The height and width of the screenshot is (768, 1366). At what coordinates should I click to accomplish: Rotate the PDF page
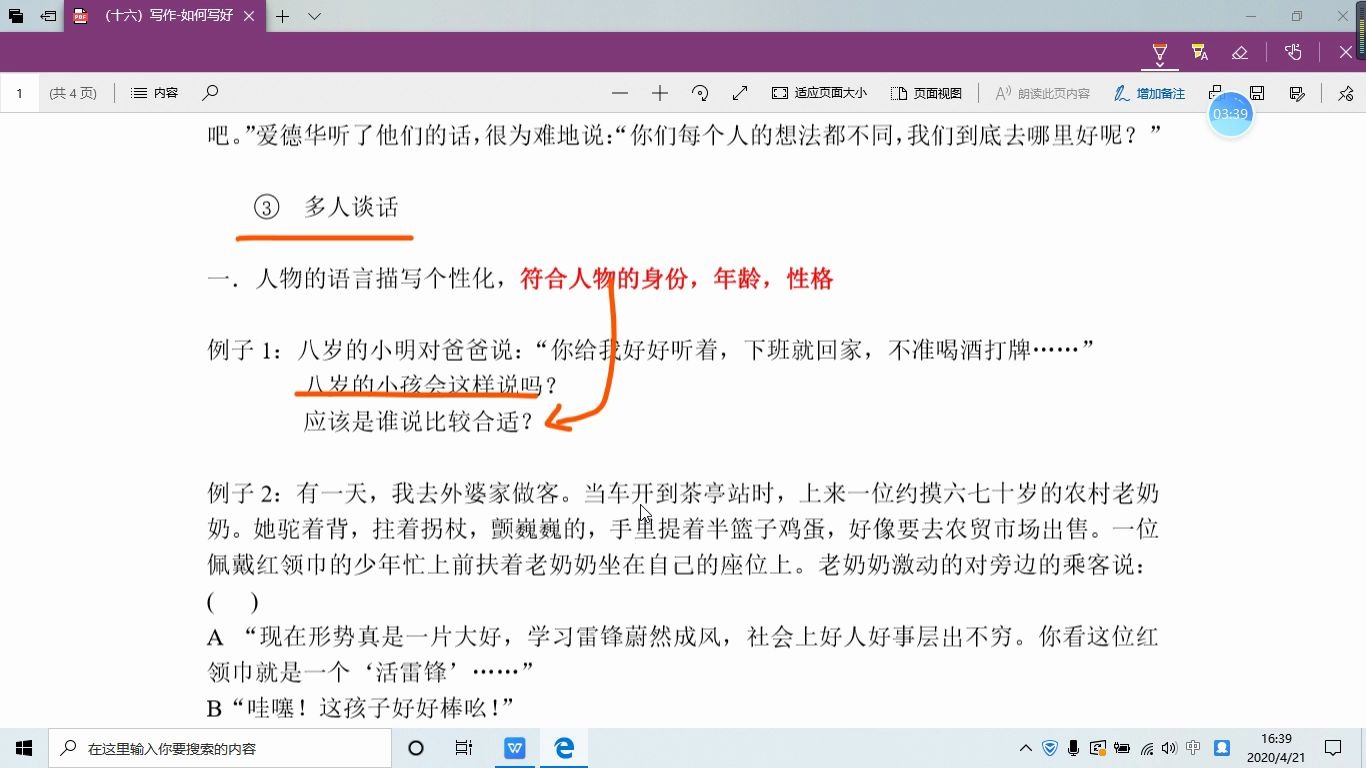(x=700, y=93)
